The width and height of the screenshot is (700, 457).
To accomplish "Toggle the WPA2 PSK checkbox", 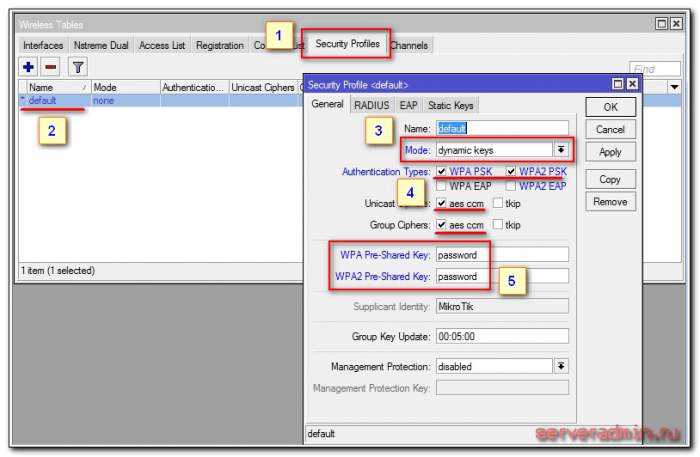I will coord(511,172).
